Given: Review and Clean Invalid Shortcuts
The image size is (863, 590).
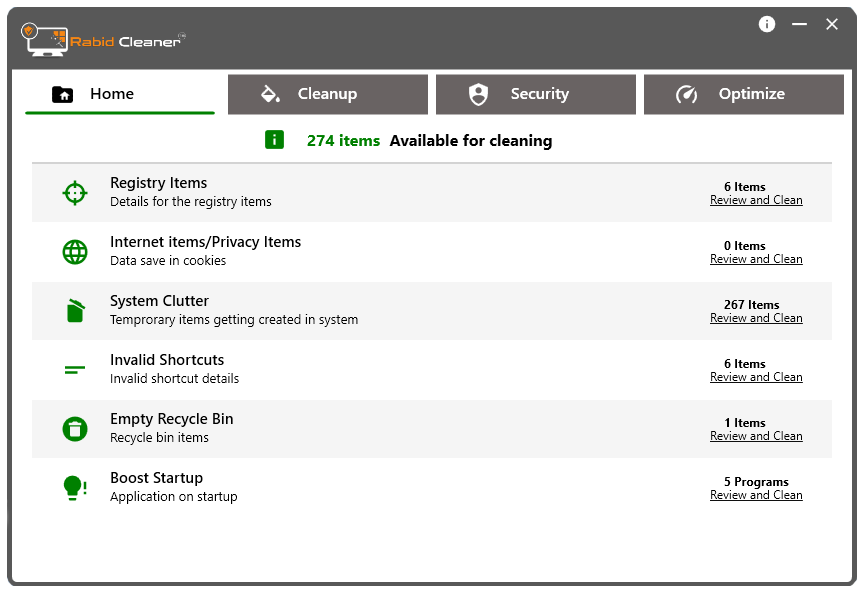Looking at the screenshot, I should click(x=756, y=376).
